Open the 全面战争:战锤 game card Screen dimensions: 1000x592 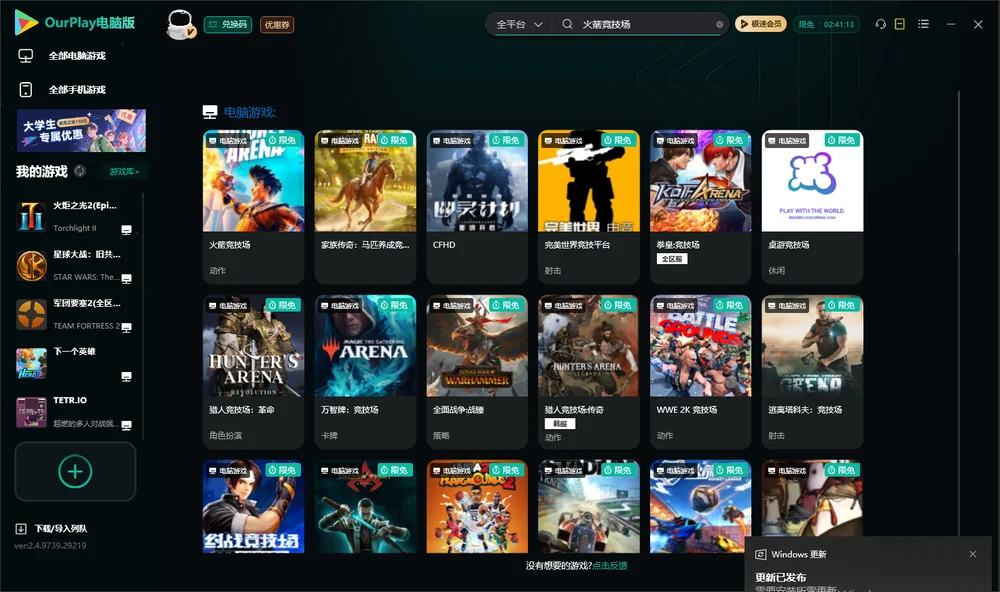tap(477, 372)
